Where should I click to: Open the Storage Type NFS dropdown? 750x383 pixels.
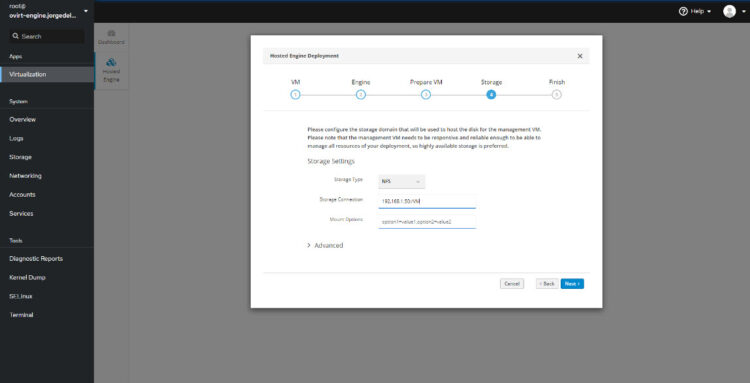click(401, 182)
